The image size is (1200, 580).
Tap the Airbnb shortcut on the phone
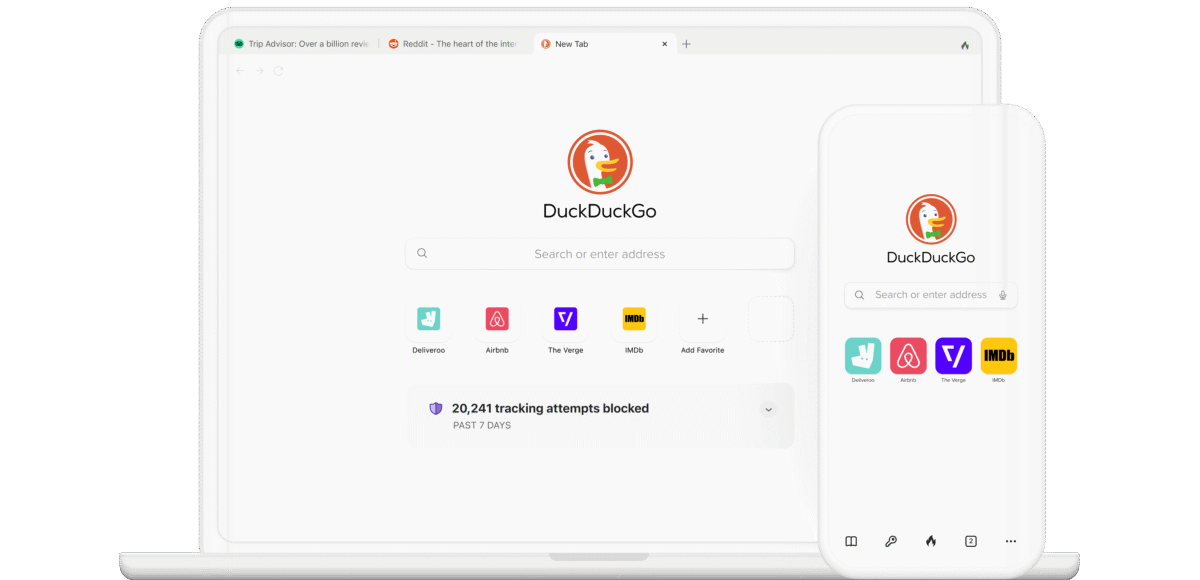pyautogui.click(x=908, y=356)
